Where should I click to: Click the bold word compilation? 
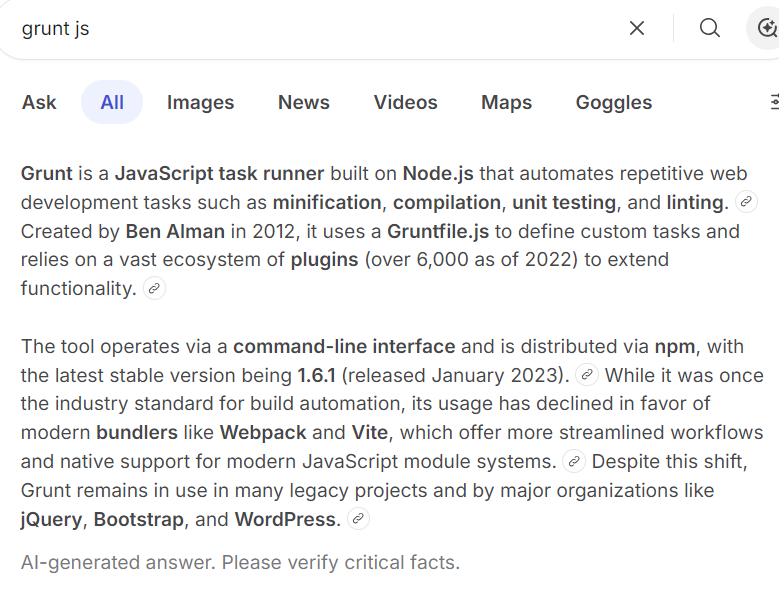point(447,203)
